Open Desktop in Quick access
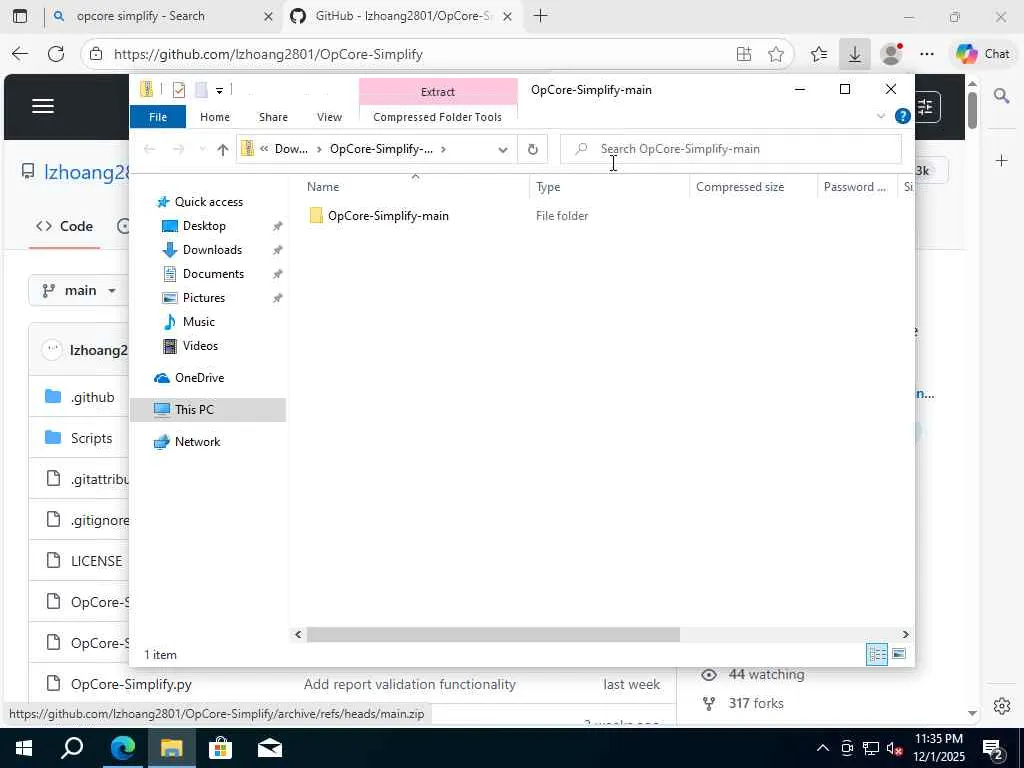The width and height of the screenshot is (1024, 768). [x=204, y=226]
